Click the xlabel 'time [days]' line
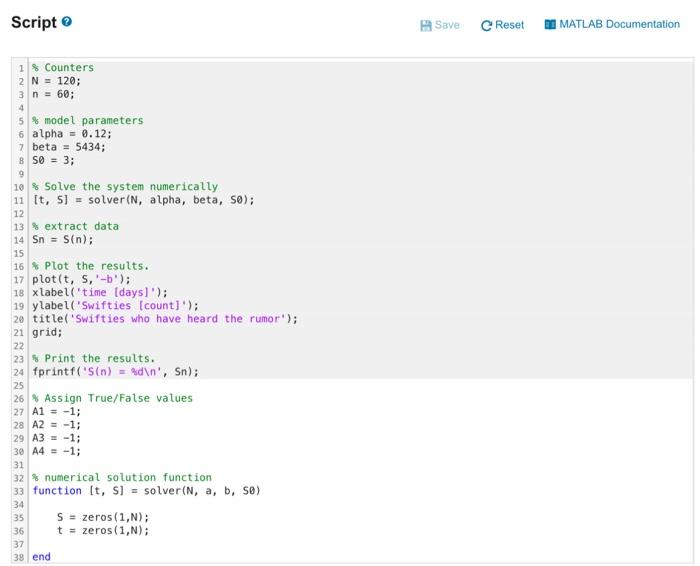 click(100, 292)
